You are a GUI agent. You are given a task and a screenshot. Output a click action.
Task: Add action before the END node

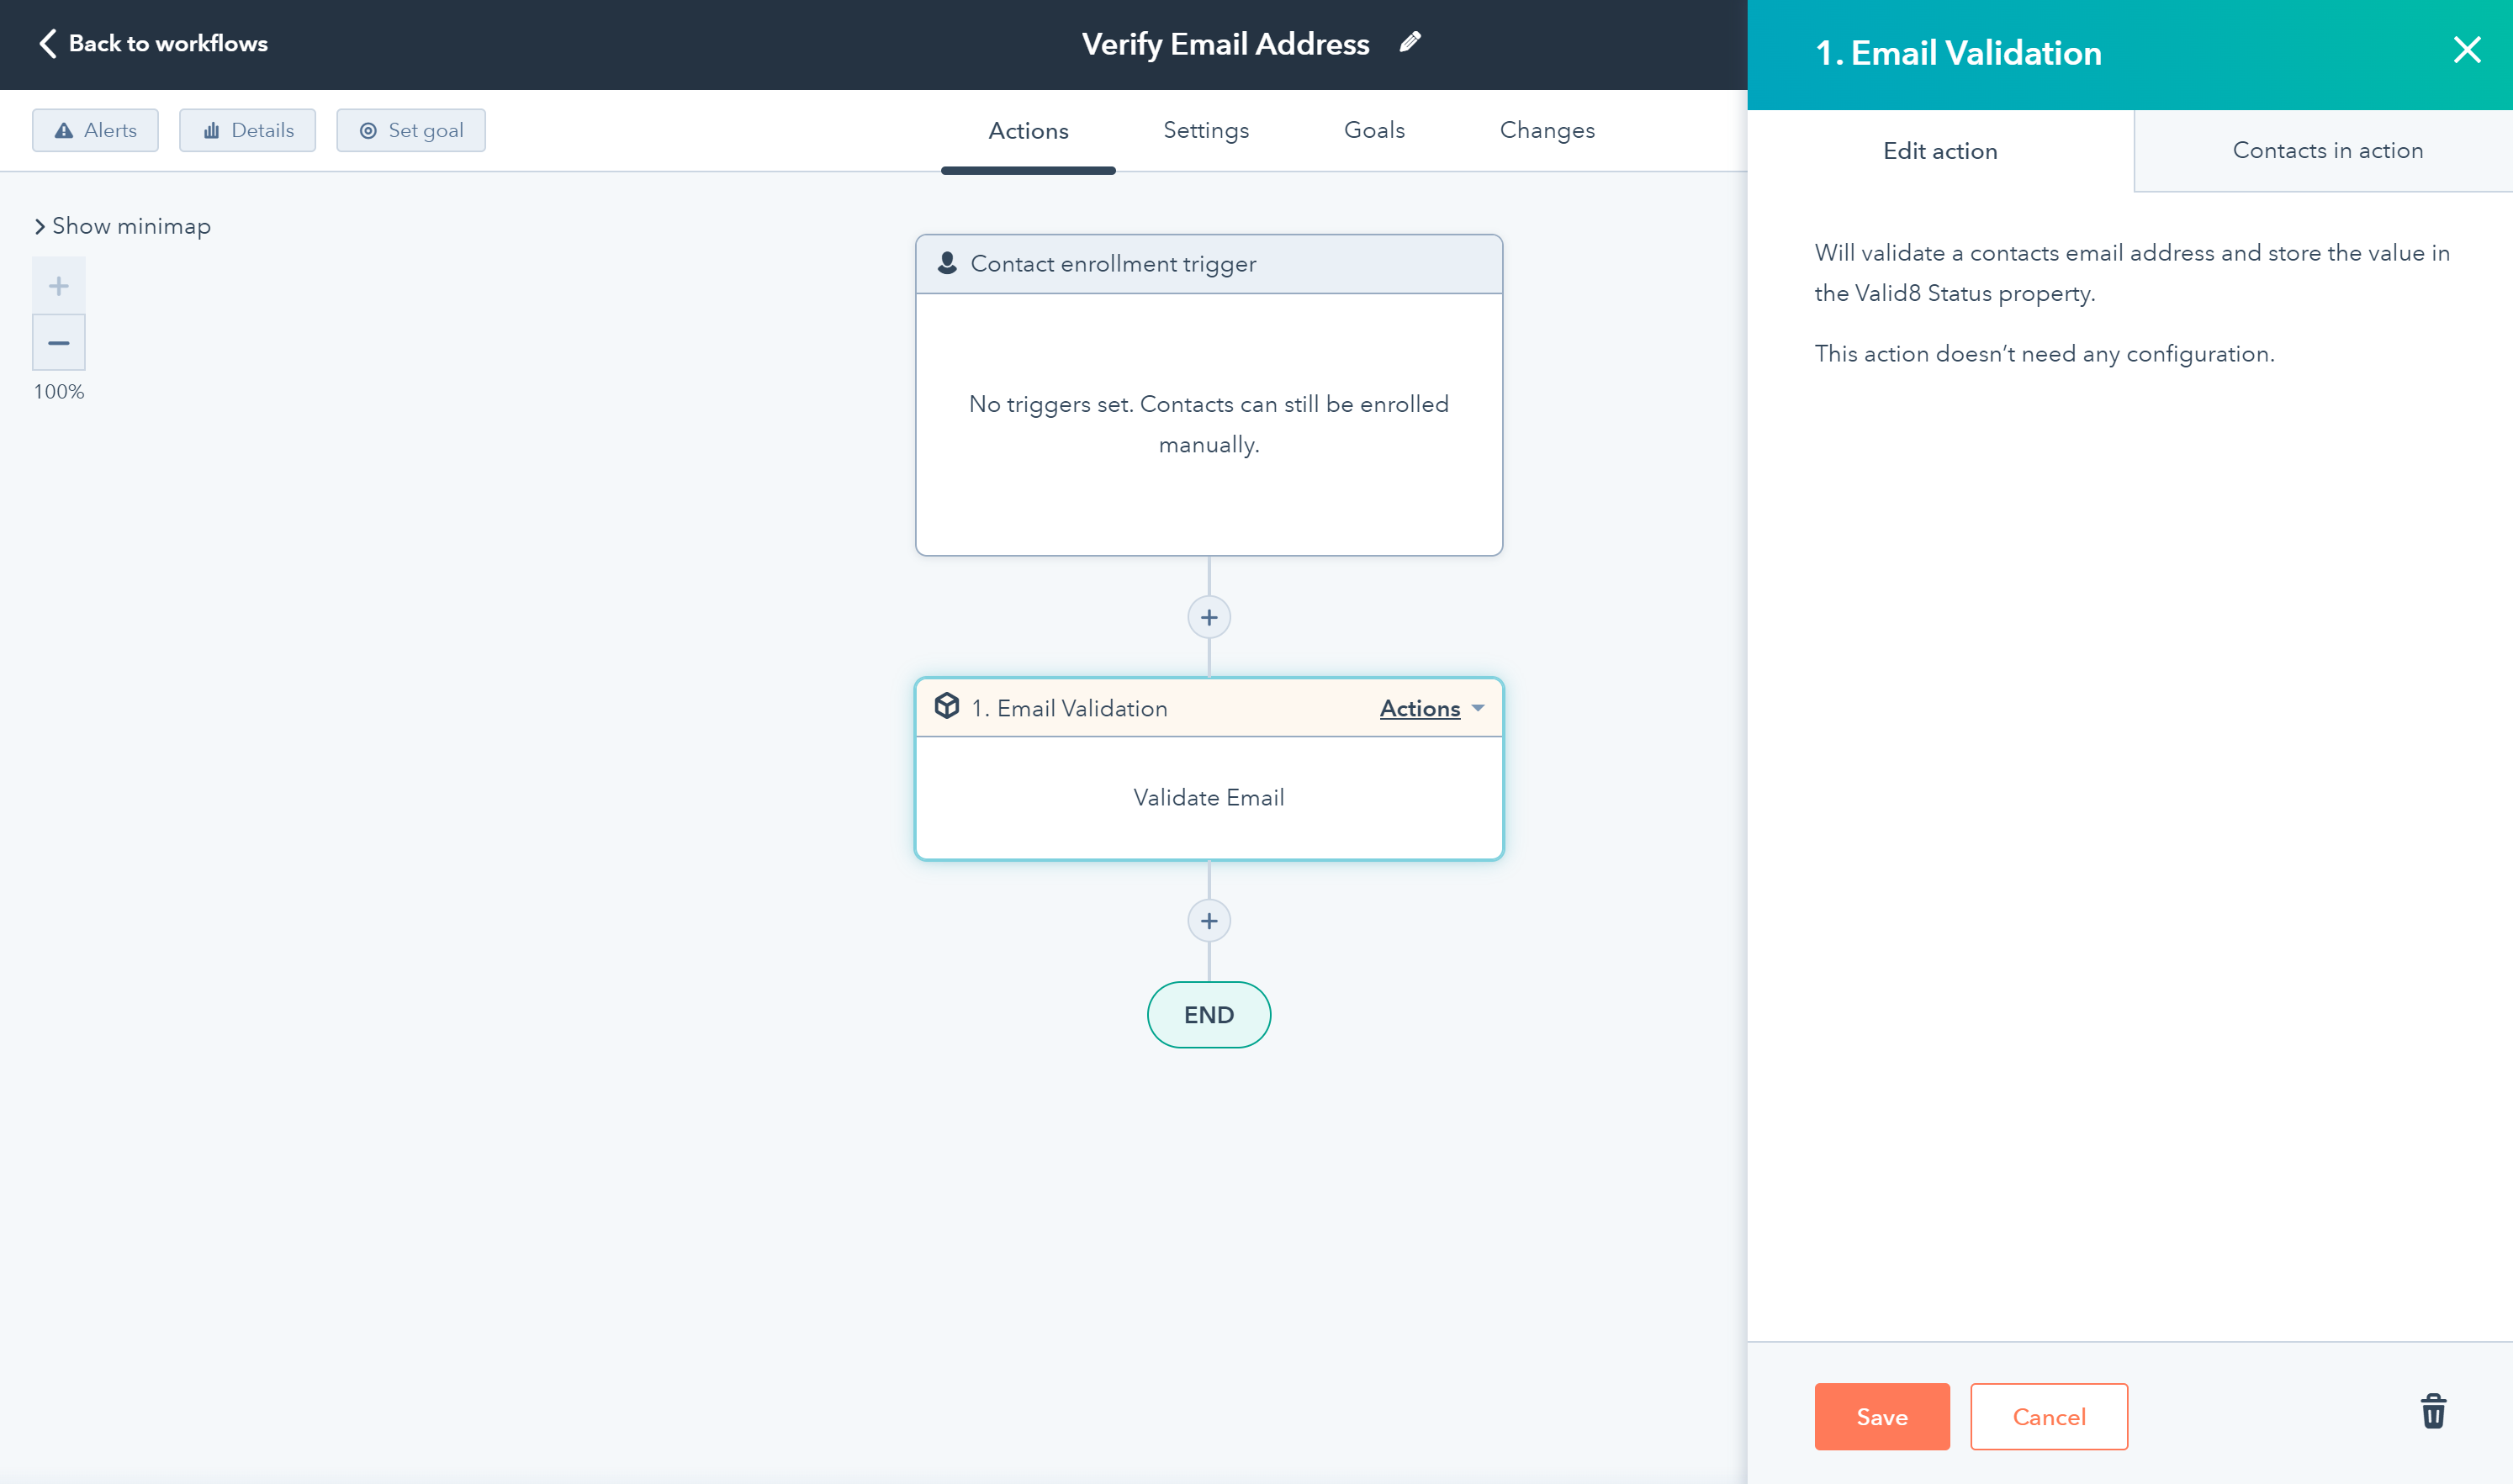pyautogui.click(x=1209, y=921)
